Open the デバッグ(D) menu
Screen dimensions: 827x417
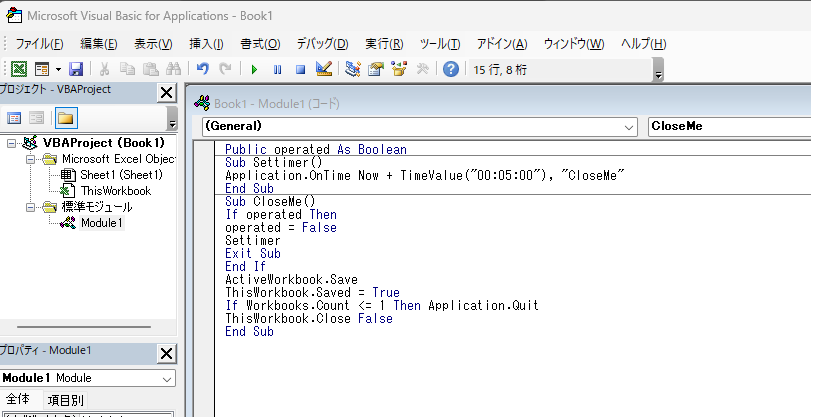[322, 44]
